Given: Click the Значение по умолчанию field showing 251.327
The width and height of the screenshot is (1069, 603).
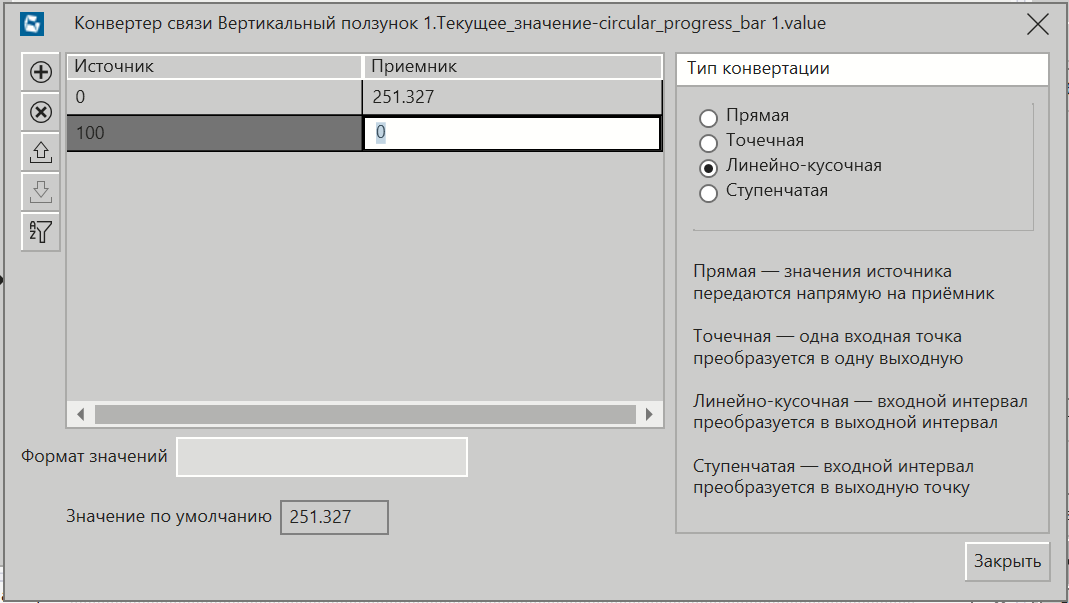Looking at the screenshot, I should click(x=334, y=517).
